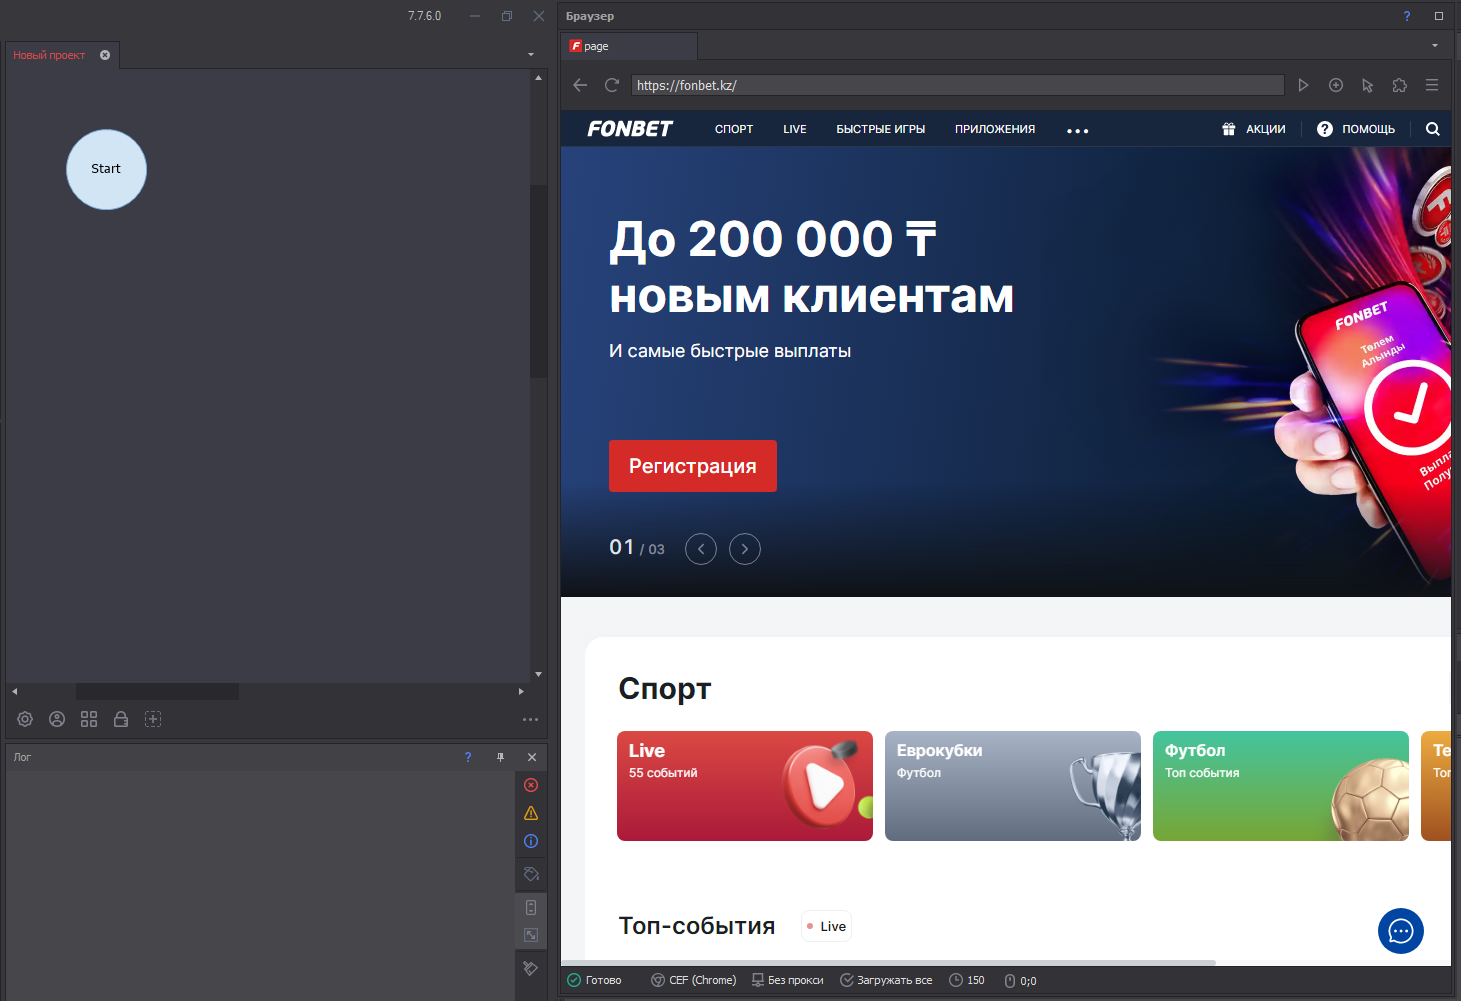Image resolution: width=1461 pixels, height=1001 pixels.
Task: Toggle the diagonal-arrow square button in log sidebar
Action: point(531,935)
